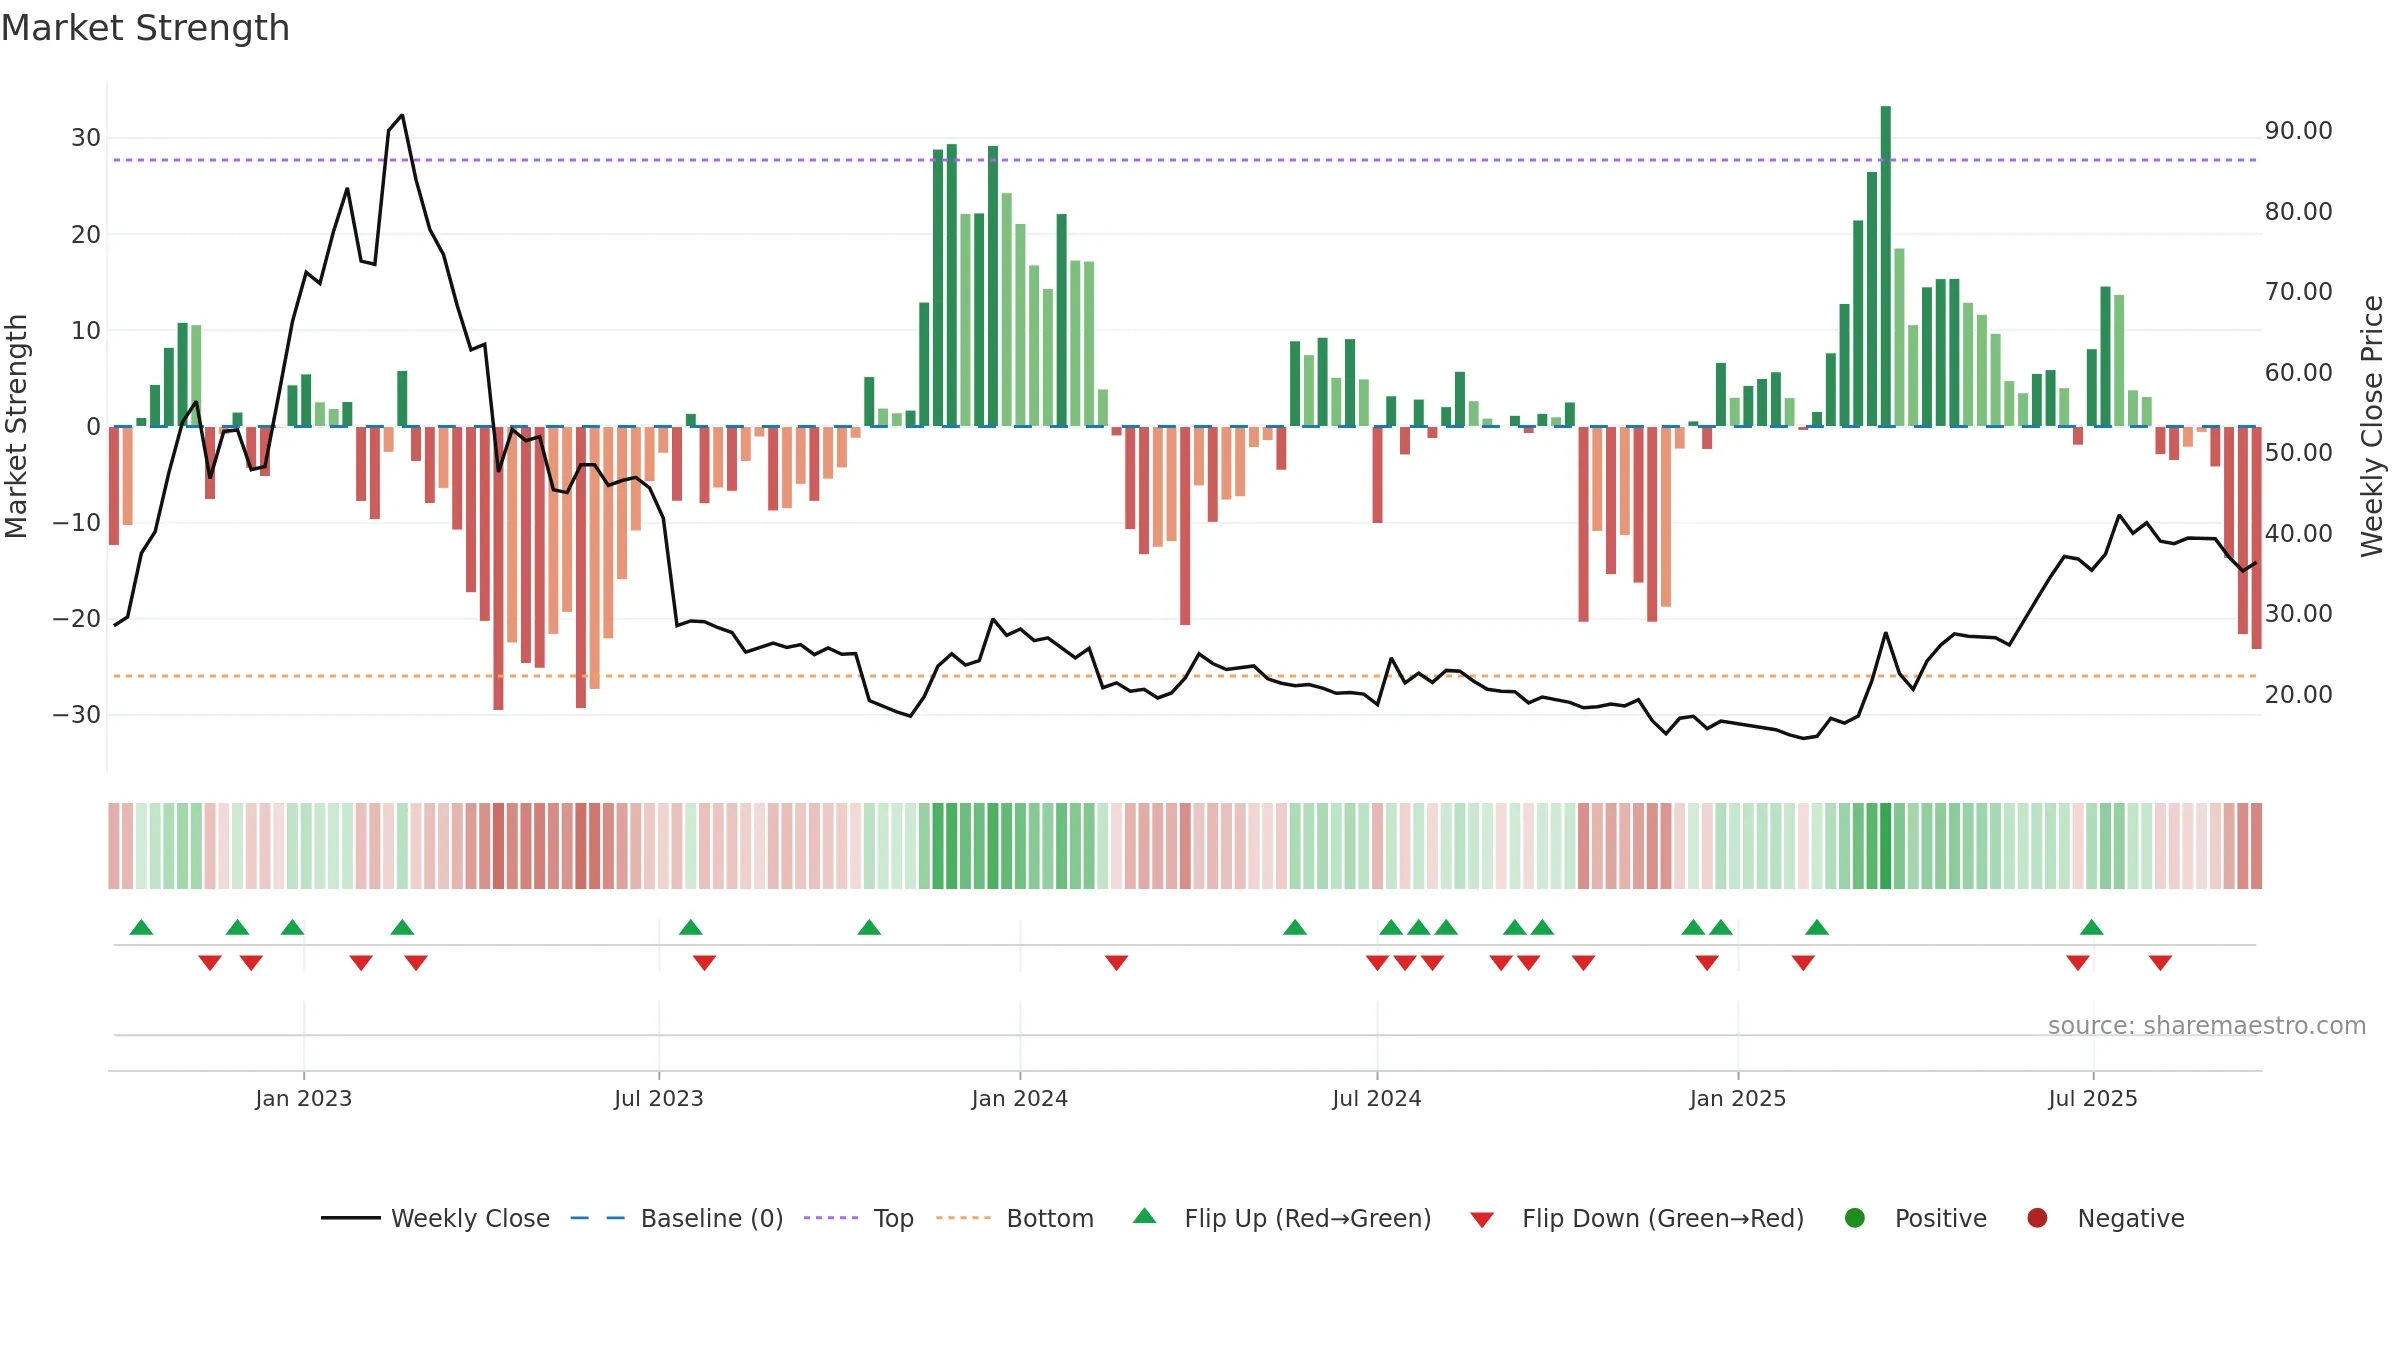Click the weekly close line peak near 90

pos(402,116)
